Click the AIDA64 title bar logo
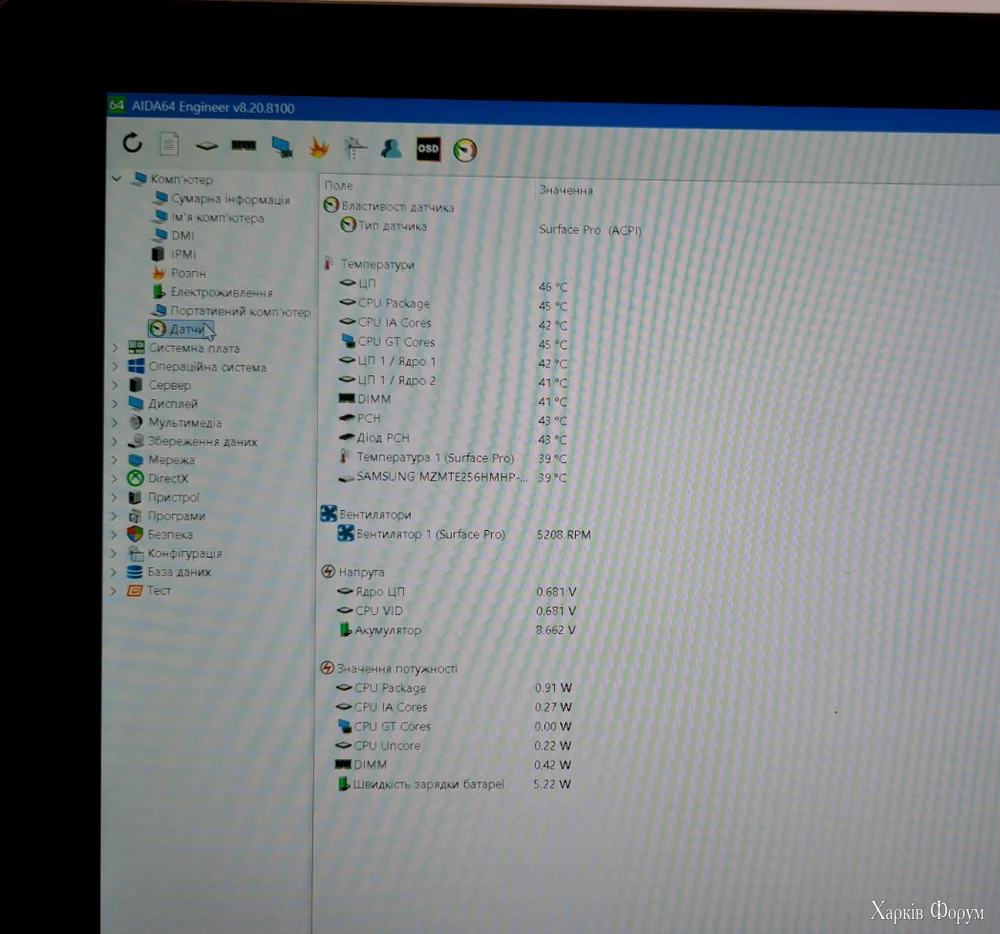The image size is (1000, 934). [x=117, y=105]
